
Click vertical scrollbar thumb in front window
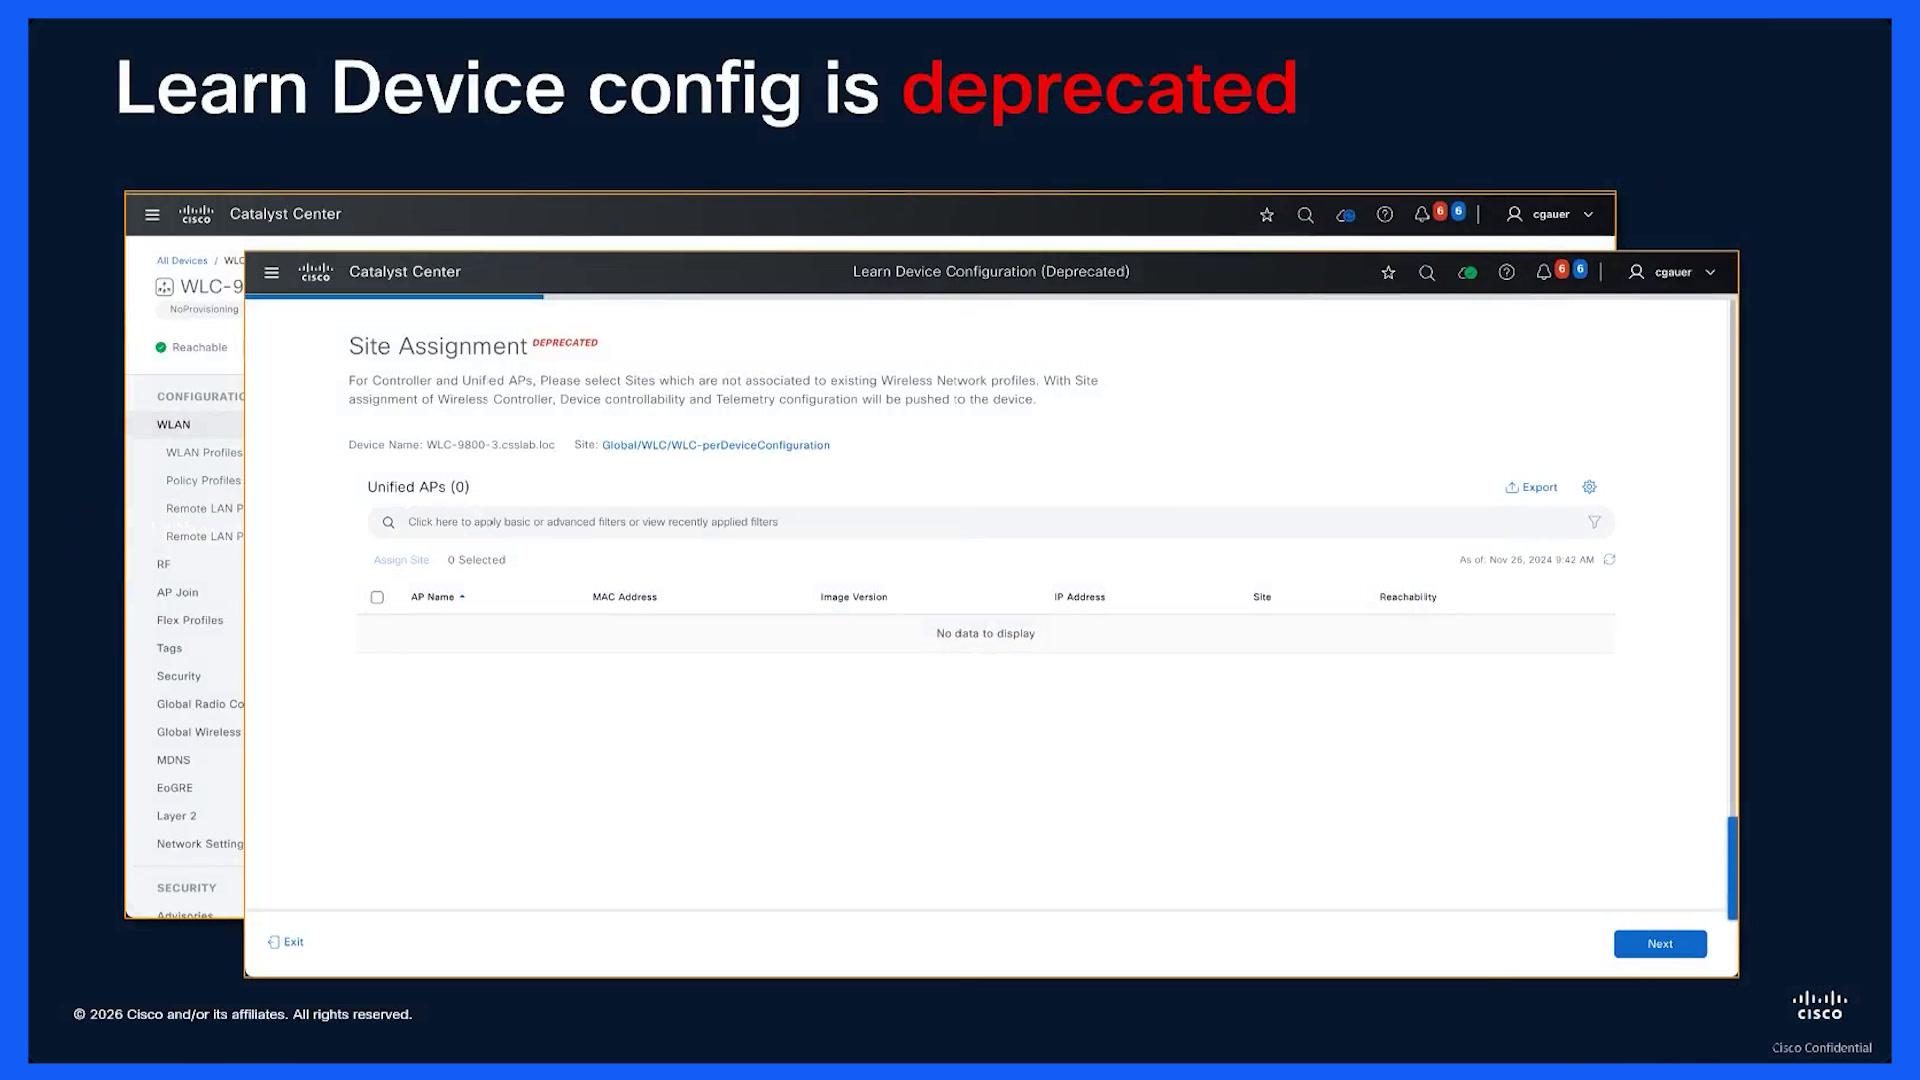click(1733, 868)
